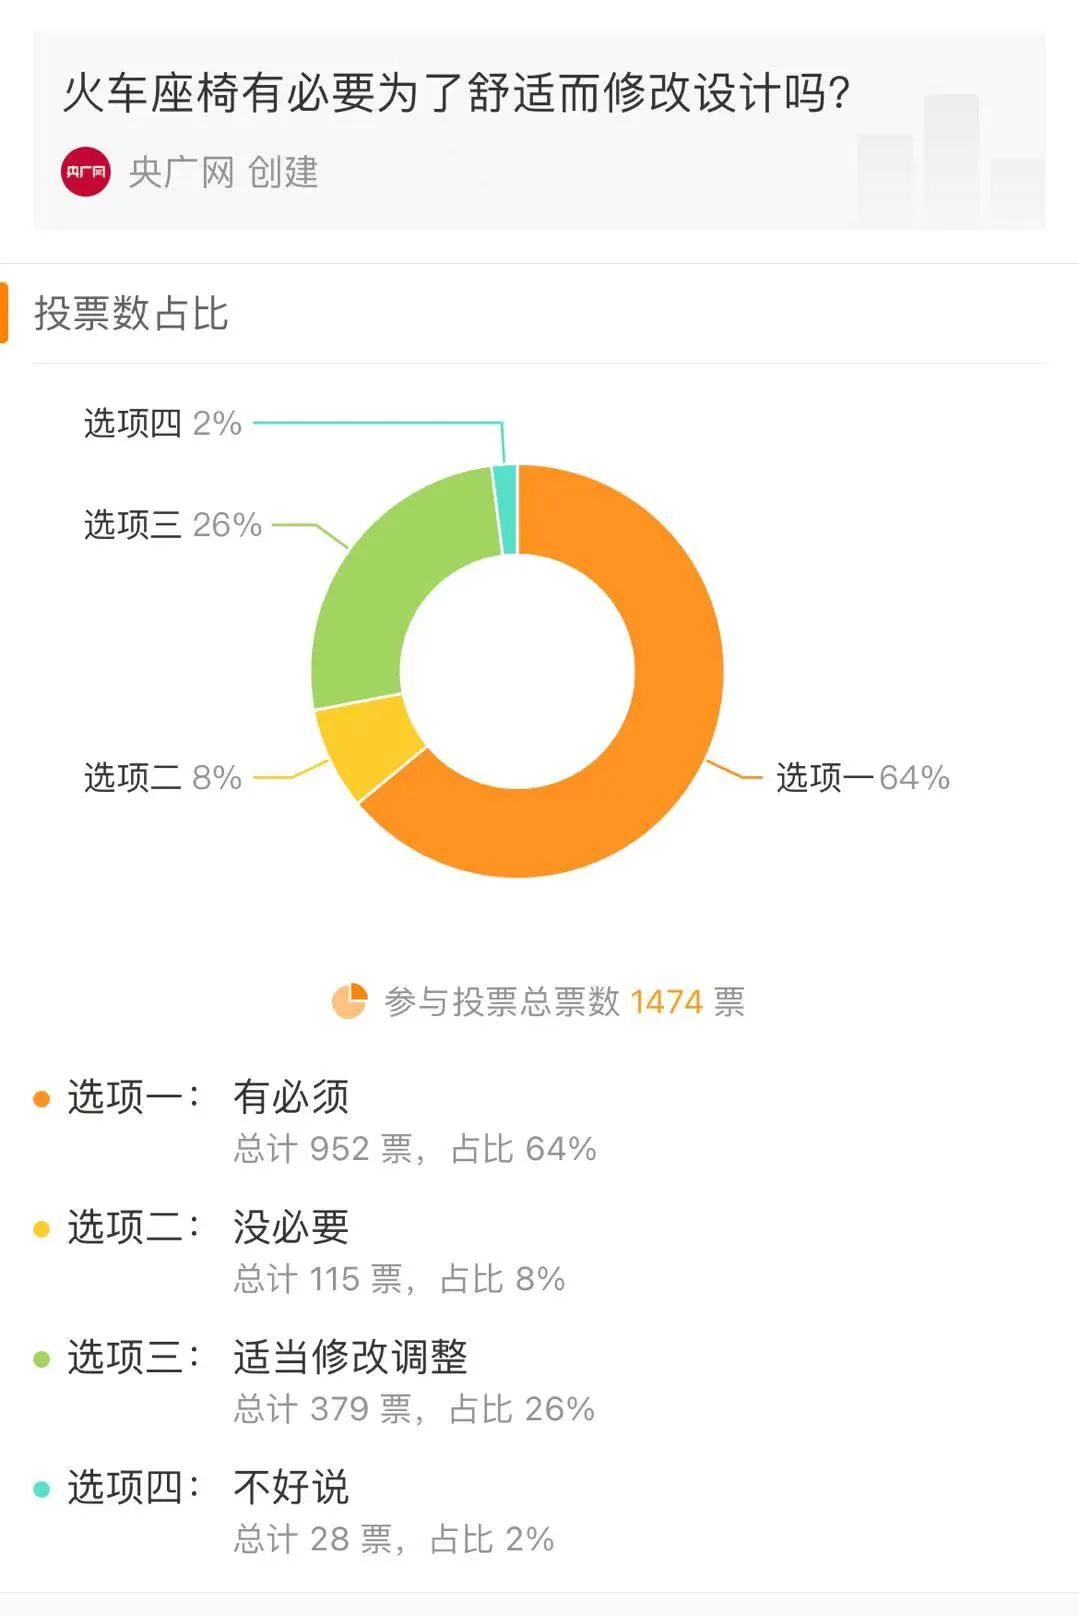Select the teal 2% donut sliver
The image size is (1079, 1616).
pyautogui.click(x=506, y=510)
